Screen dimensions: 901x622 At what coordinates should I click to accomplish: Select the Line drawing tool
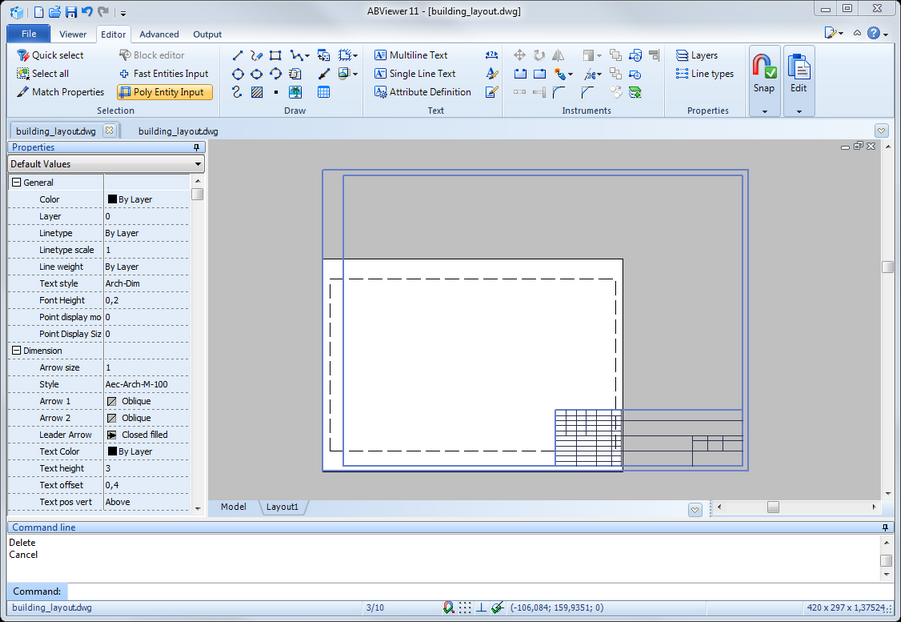(238, 55)
